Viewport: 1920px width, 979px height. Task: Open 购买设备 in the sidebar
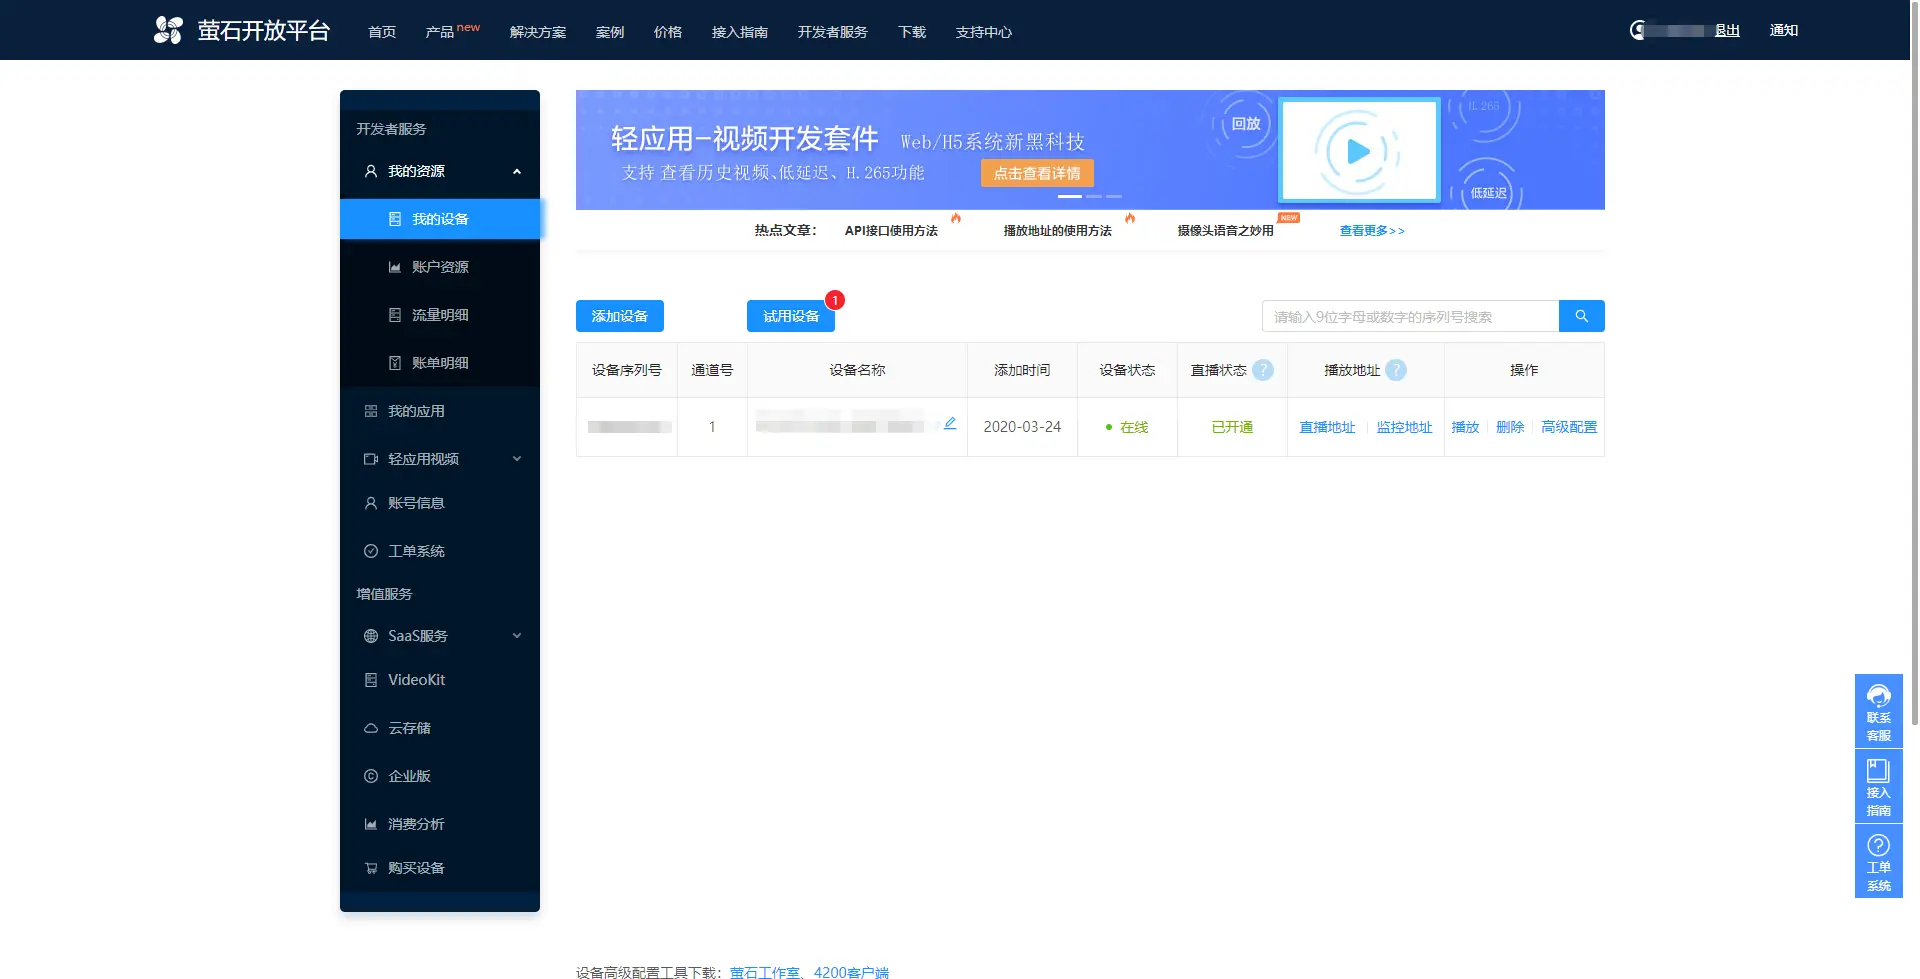[x=440, y=868]
